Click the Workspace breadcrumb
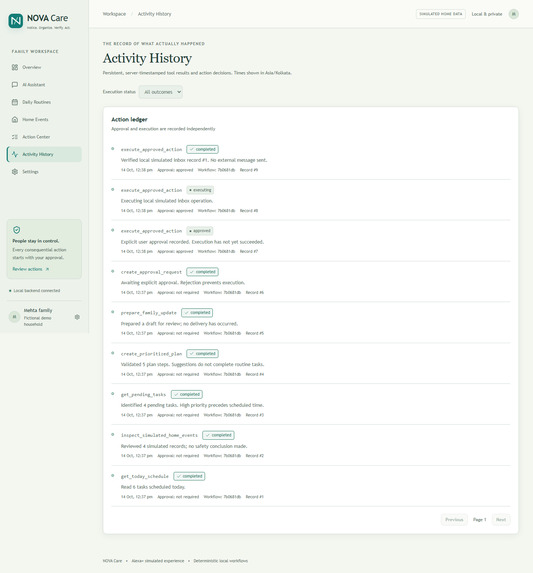The image size is (533, 573). tap(114, 14)
